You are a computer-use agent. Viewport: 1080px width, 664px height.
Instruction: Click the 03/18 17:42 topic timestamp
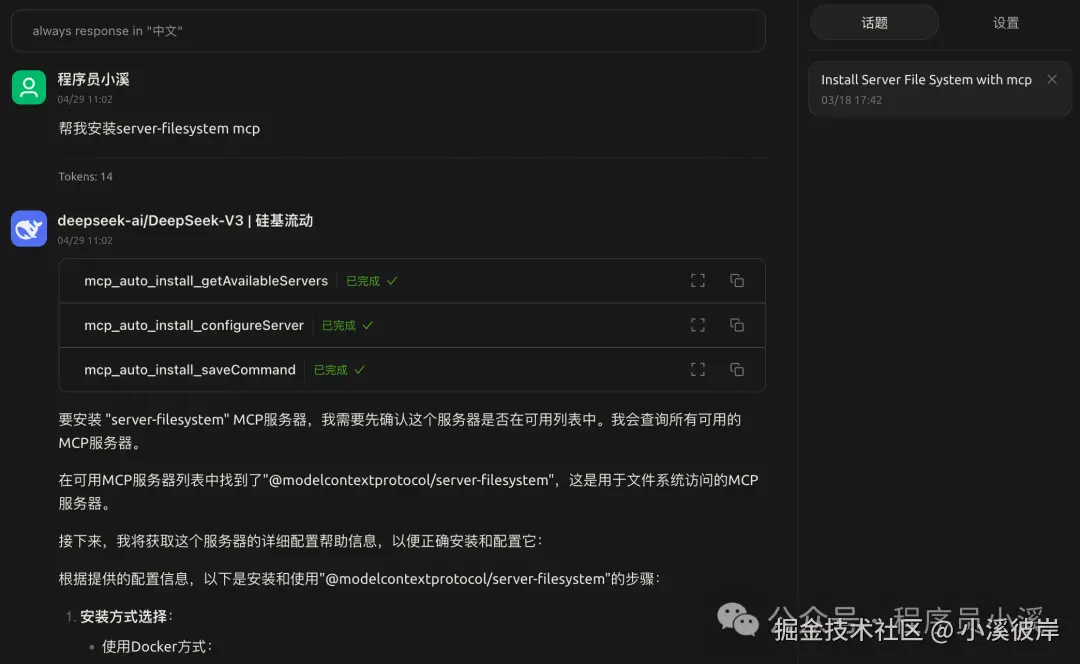[x=851, y=100]
